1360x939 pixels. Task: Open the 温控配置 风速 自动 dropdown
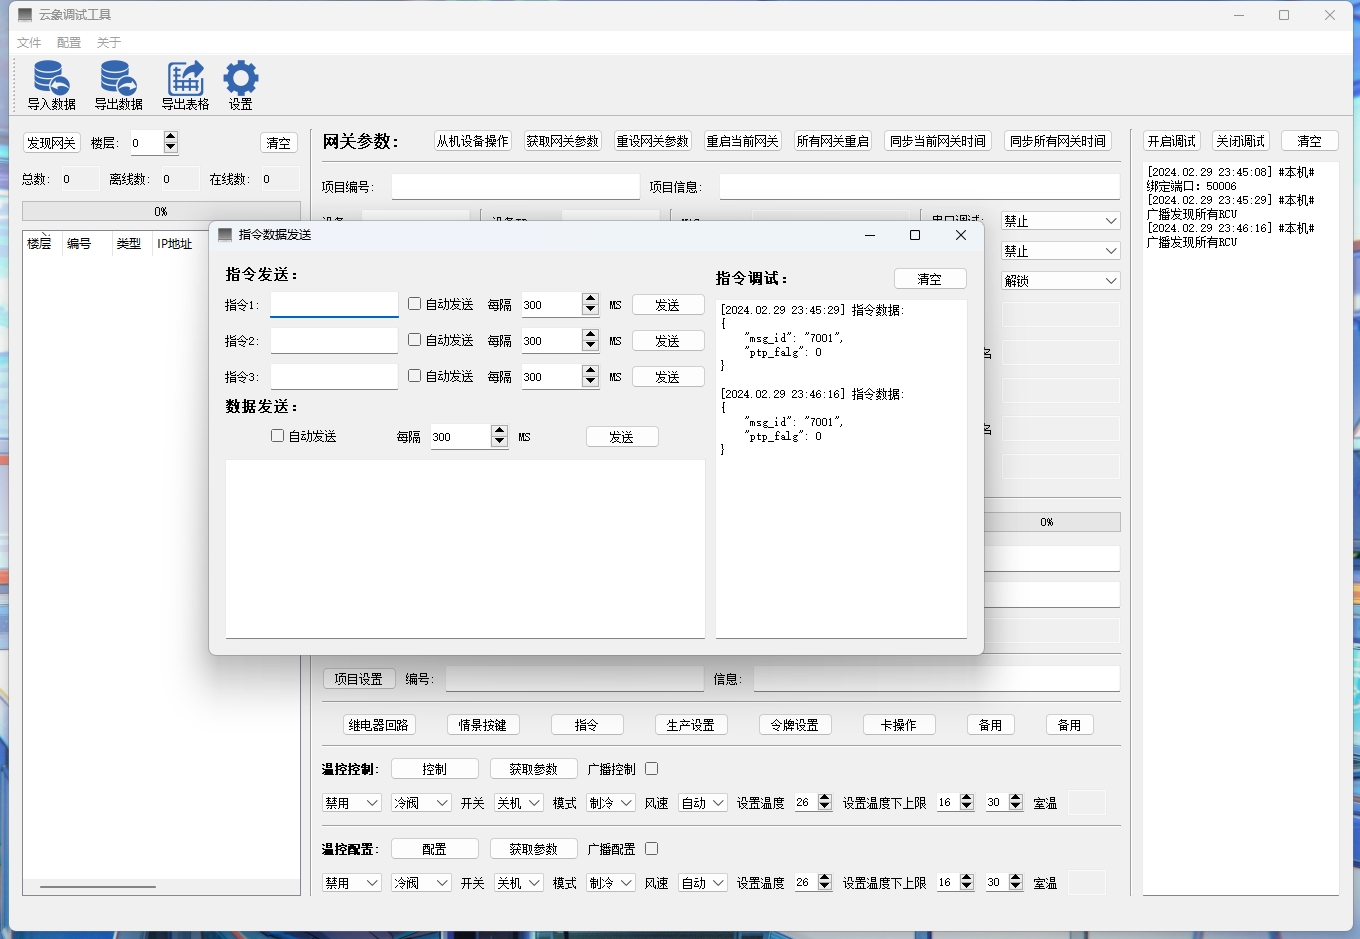coord(703,883)
